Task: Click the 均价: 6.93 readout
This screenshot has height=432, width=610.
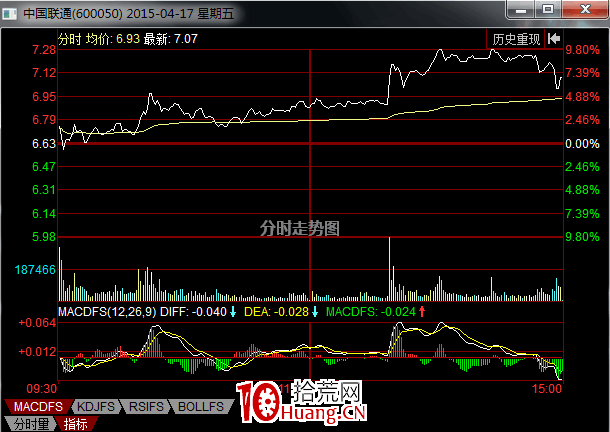Action: tap(113, 39)
